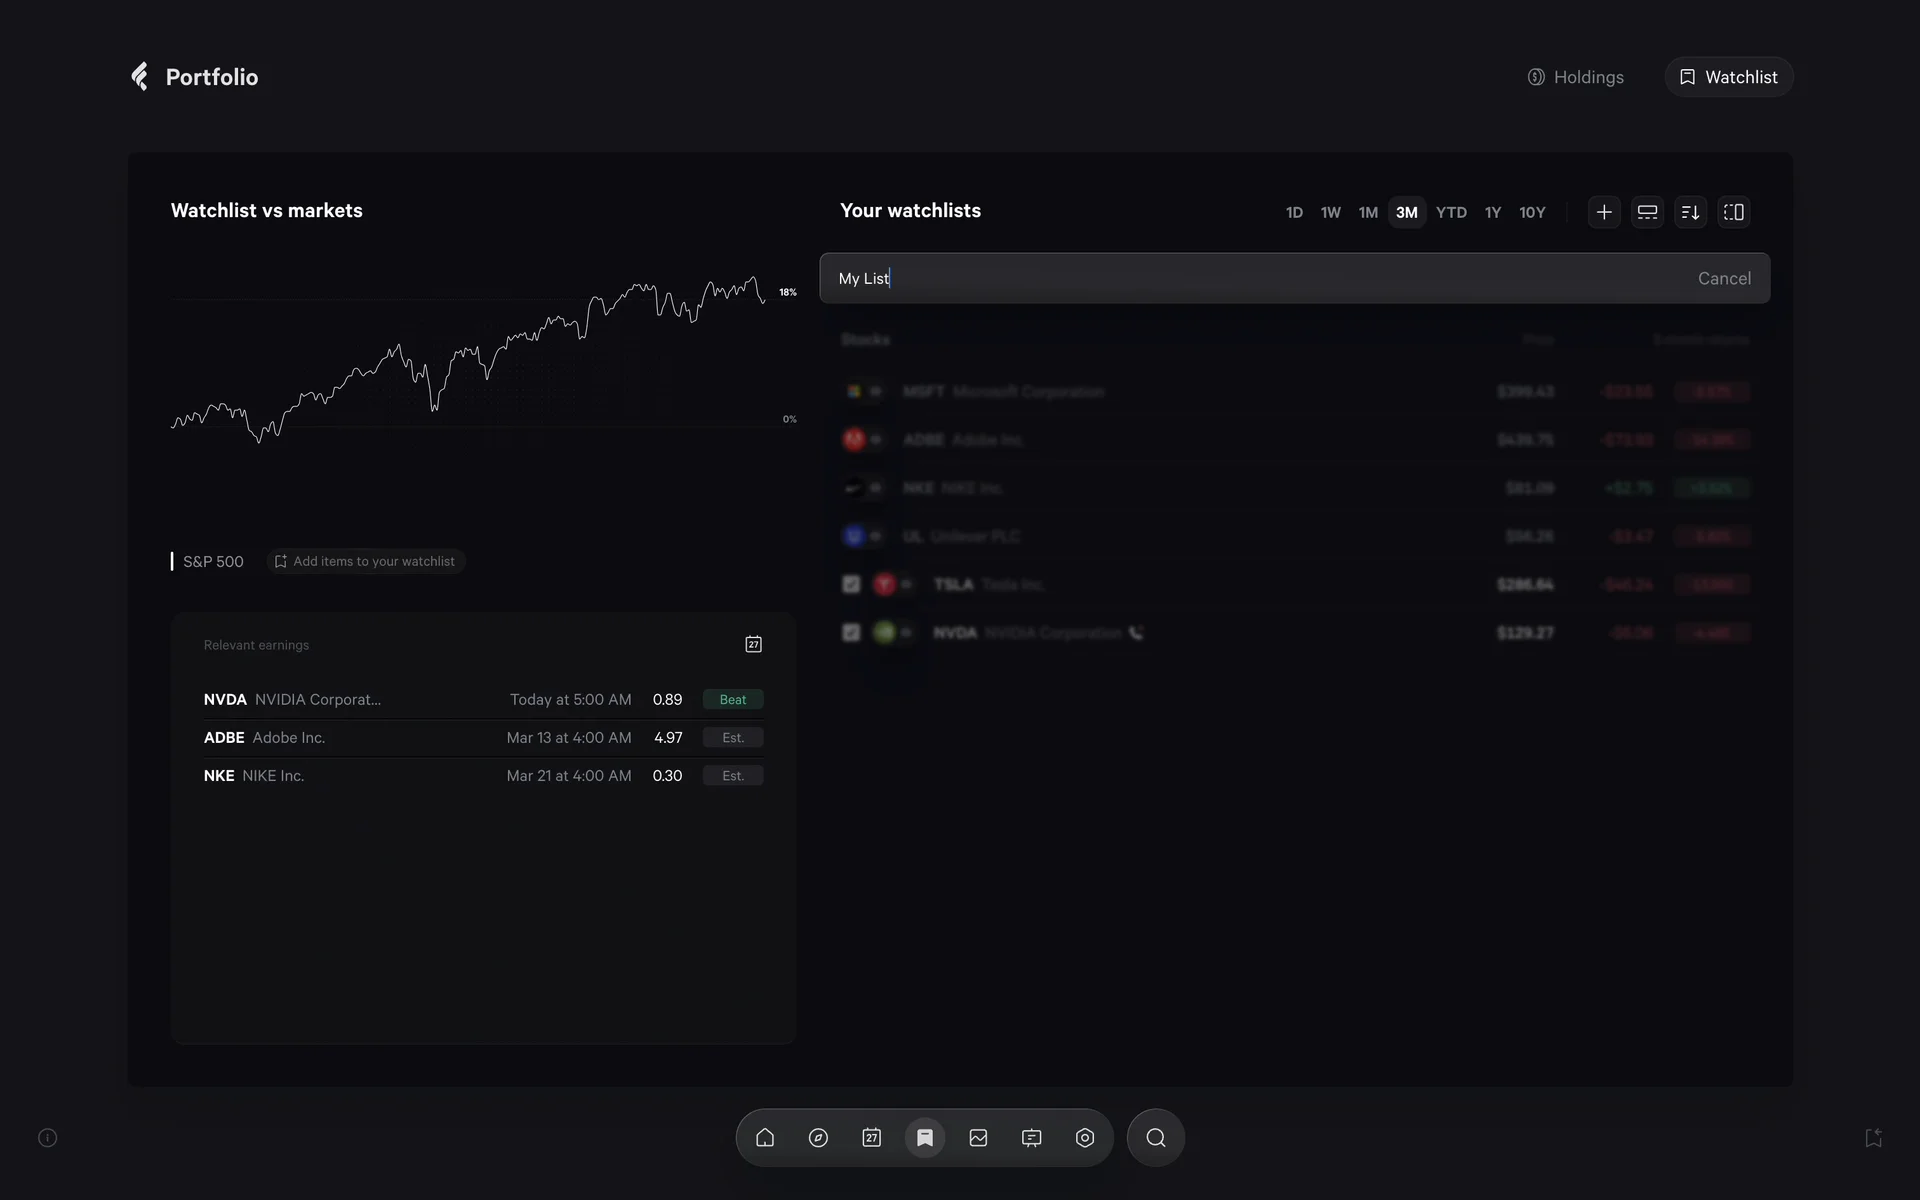Open the presentation board icon in dock
Image resolution: width=1920 pixels, height=1200 pixels.
[x=1031, y=1138]
